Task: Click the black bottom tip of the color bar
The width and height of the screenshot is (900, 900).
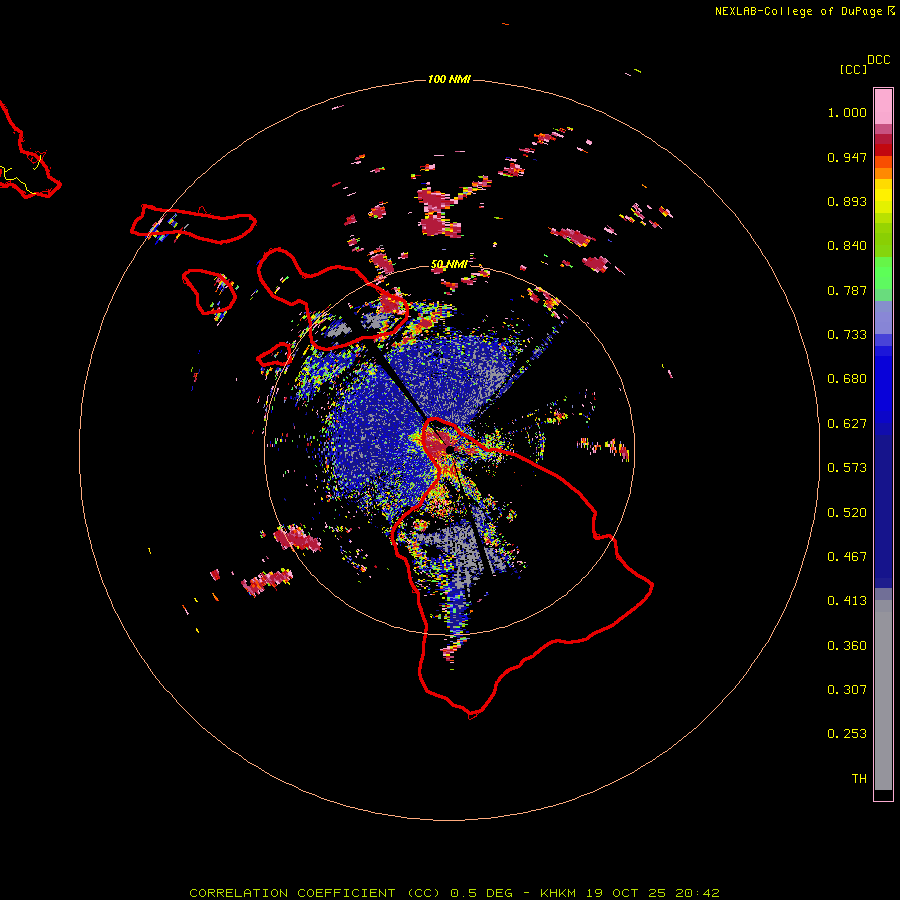Action: [883, 794]
